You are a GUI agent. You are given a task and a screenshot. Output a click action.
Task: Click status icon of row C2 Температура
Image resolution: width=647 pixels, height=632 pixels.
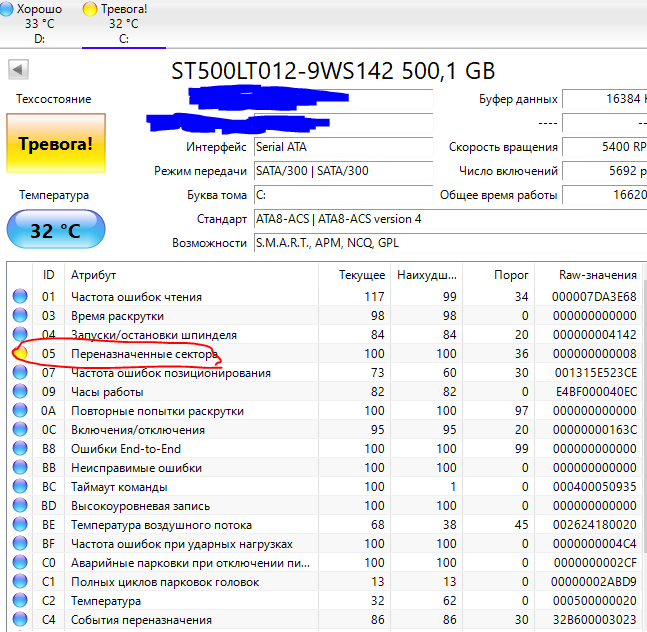[x=20, y=600]
